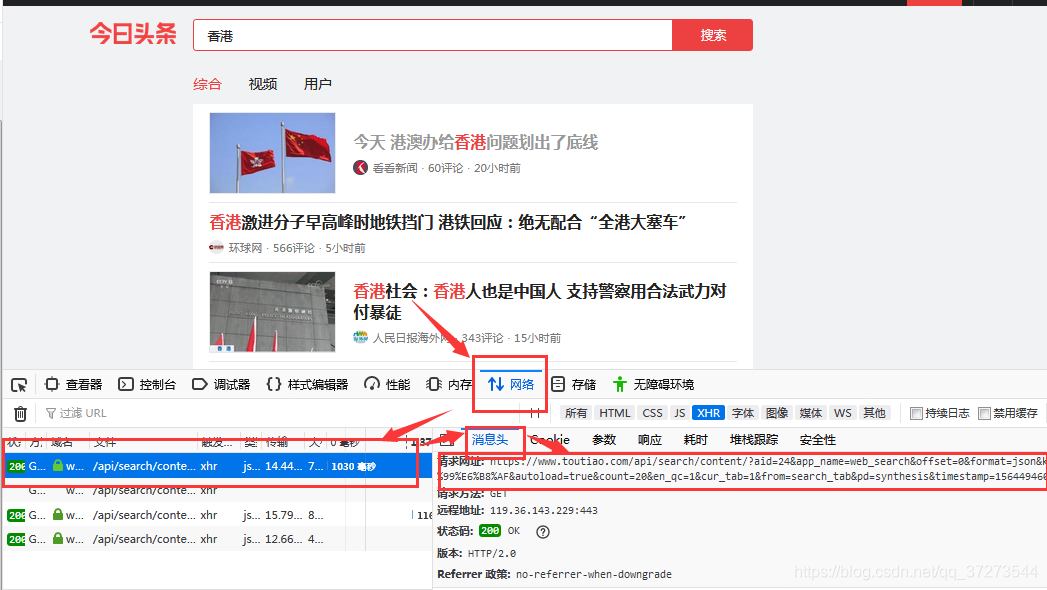
Task: Click the 文件 column header
Action: (105, 442)
